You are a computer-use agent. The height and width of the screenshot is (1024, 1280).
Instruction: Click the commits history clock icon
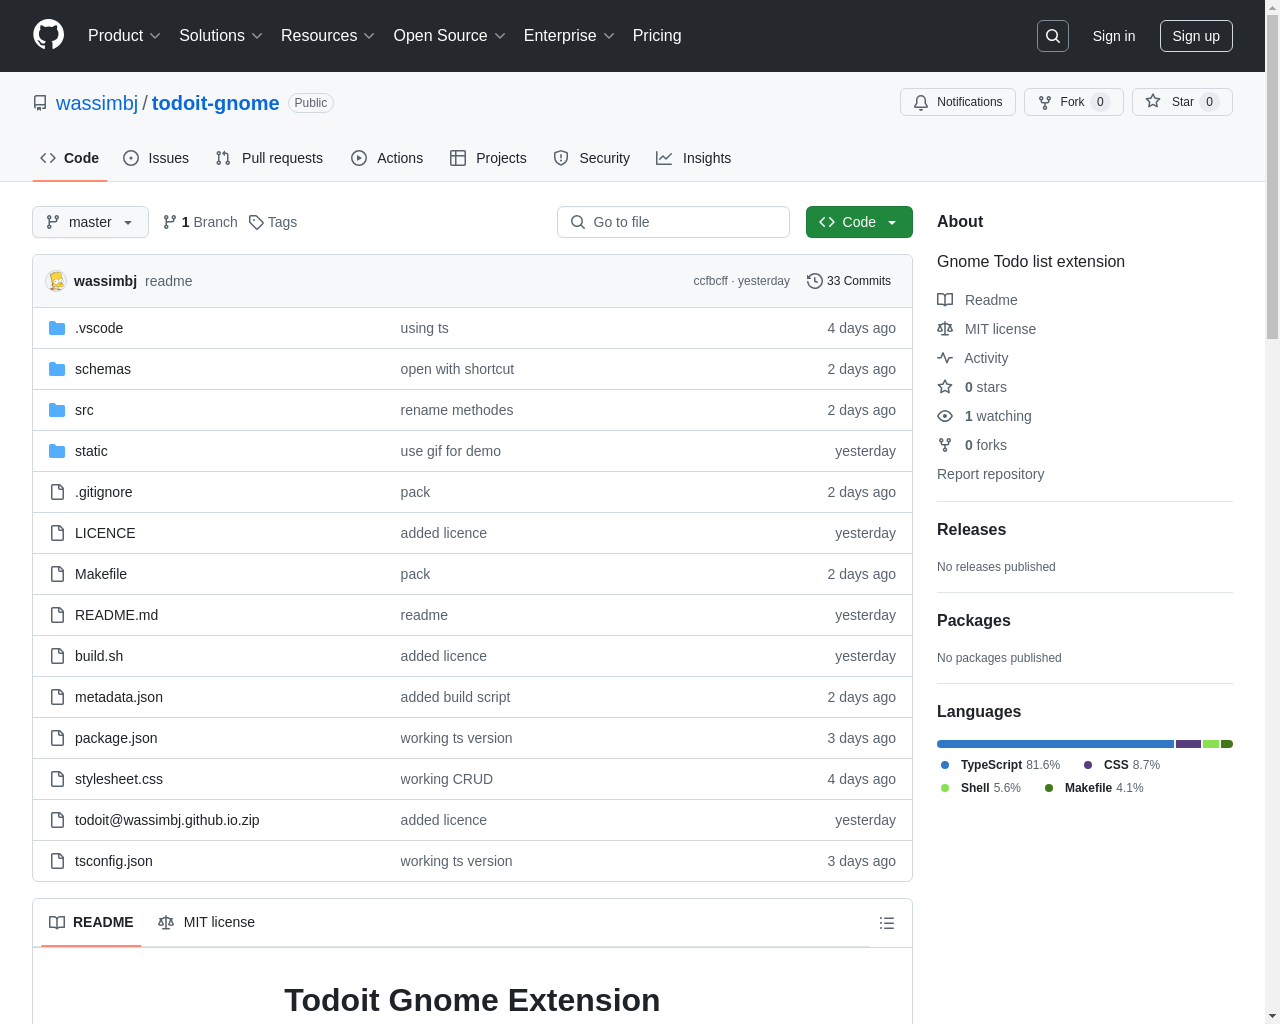point(815,281)
